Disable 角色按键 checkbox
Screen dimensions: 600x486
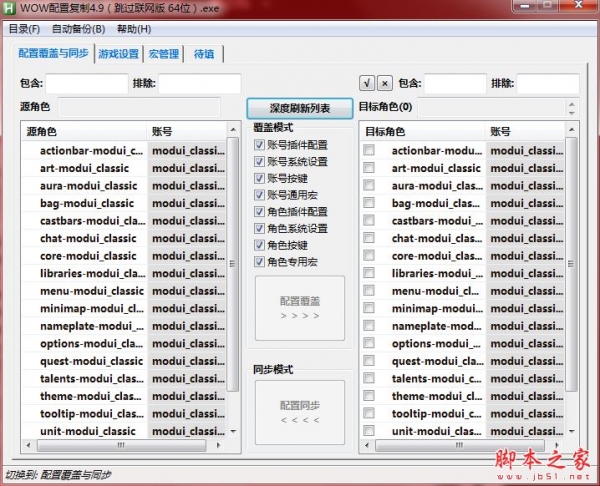[x=259, y=245]
